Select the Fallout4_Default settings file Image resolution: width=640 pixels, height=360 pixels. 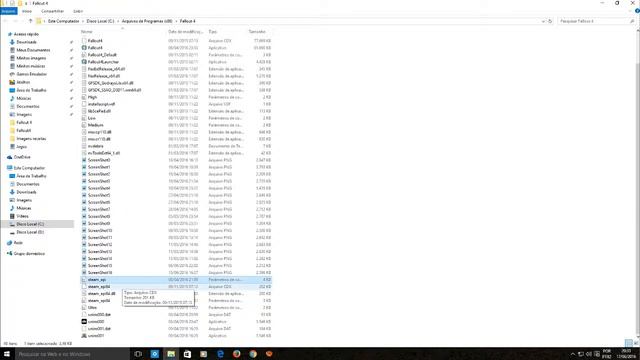pyautogui.click(x=102, y=55)
